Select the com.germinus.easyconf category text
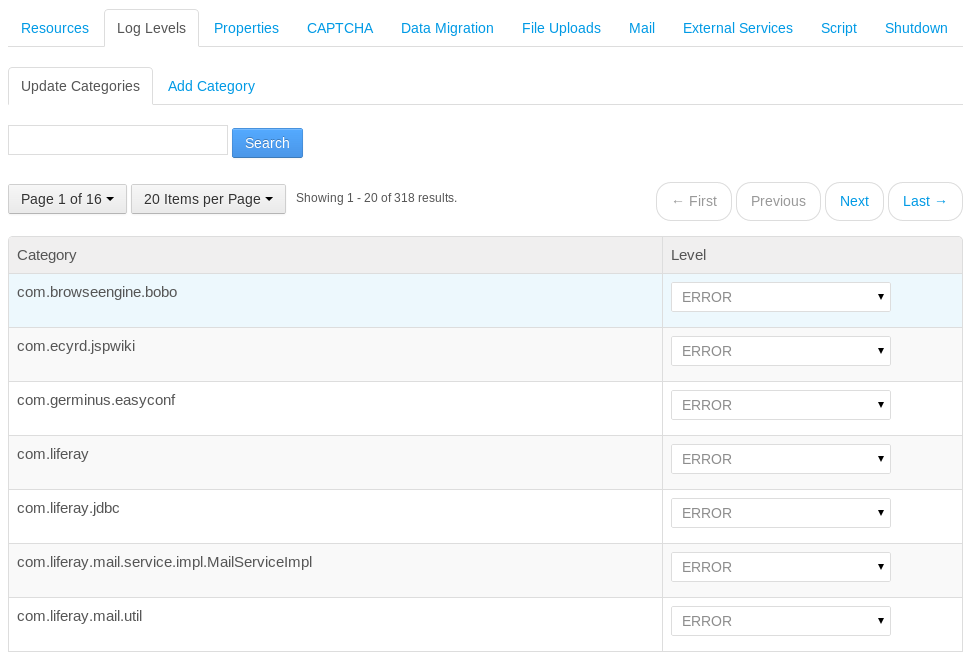This screenshot has height=652, width=972. click(x=96, y=400)
